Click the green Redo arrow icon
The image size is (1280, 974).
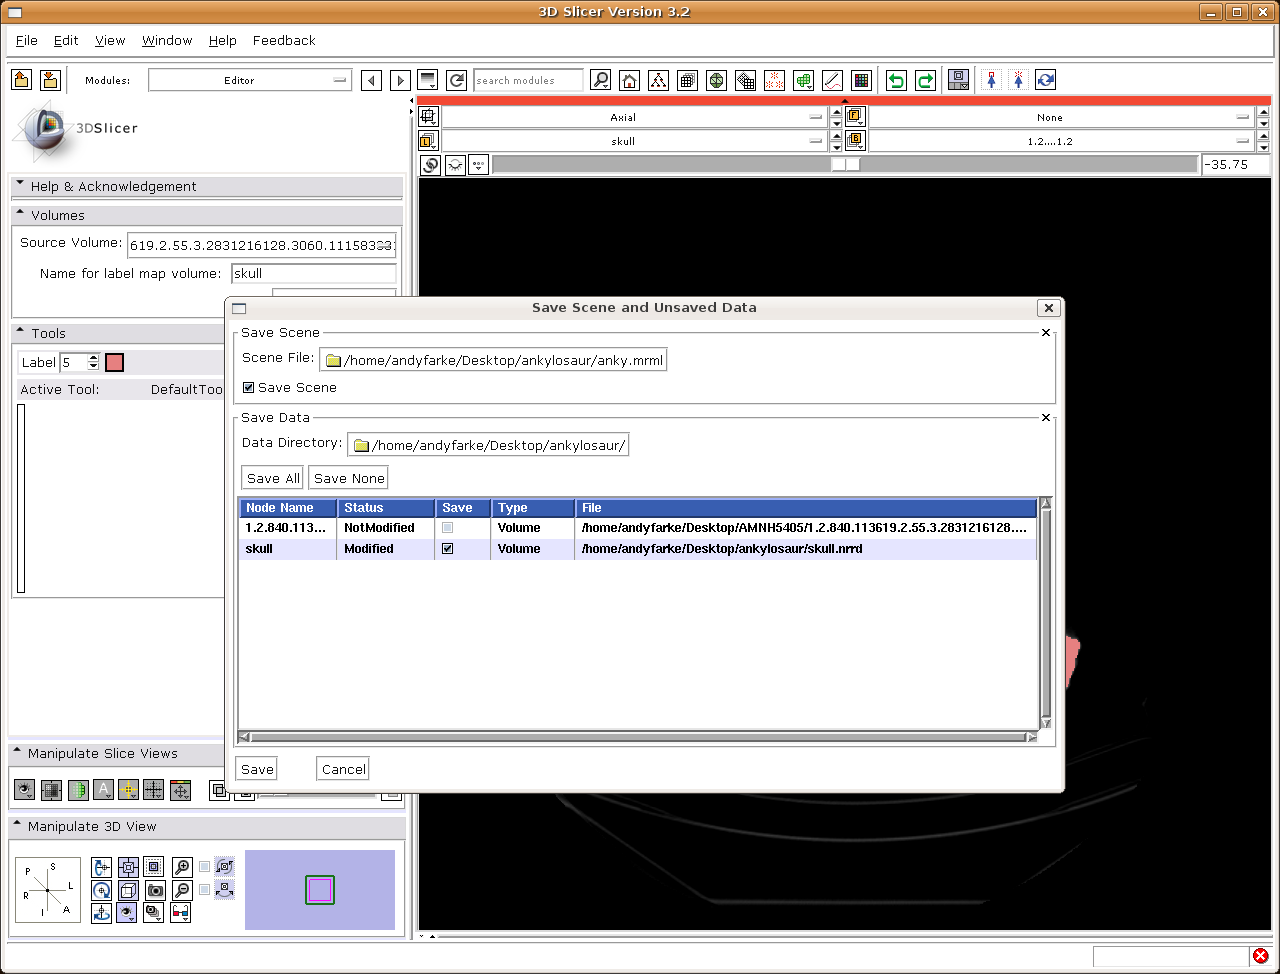pos(925,80)
